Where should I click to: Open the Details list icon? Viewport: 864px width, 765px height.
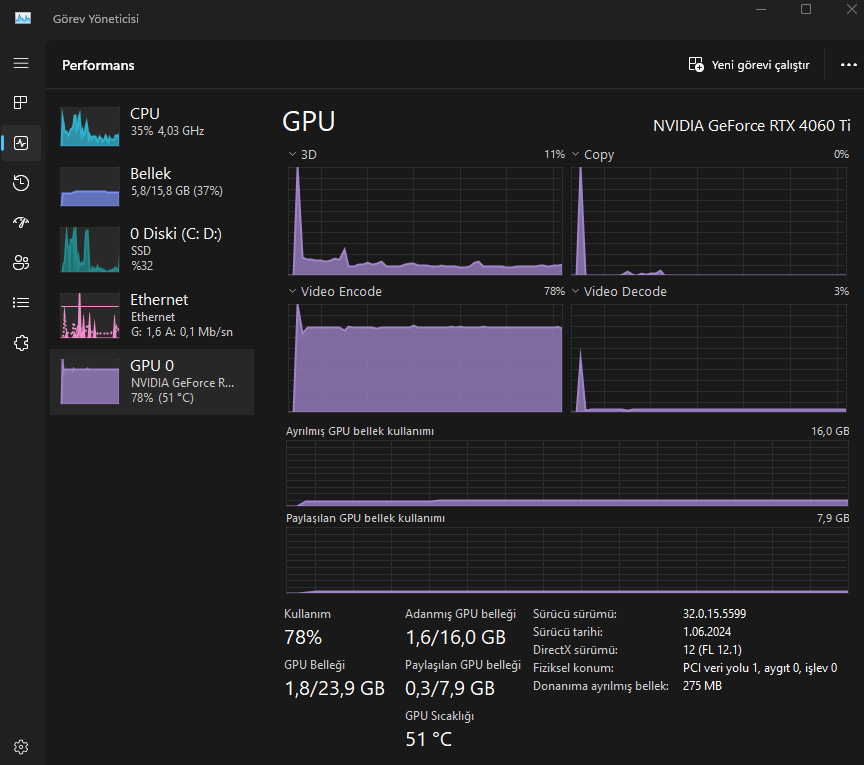coord(21,303)
